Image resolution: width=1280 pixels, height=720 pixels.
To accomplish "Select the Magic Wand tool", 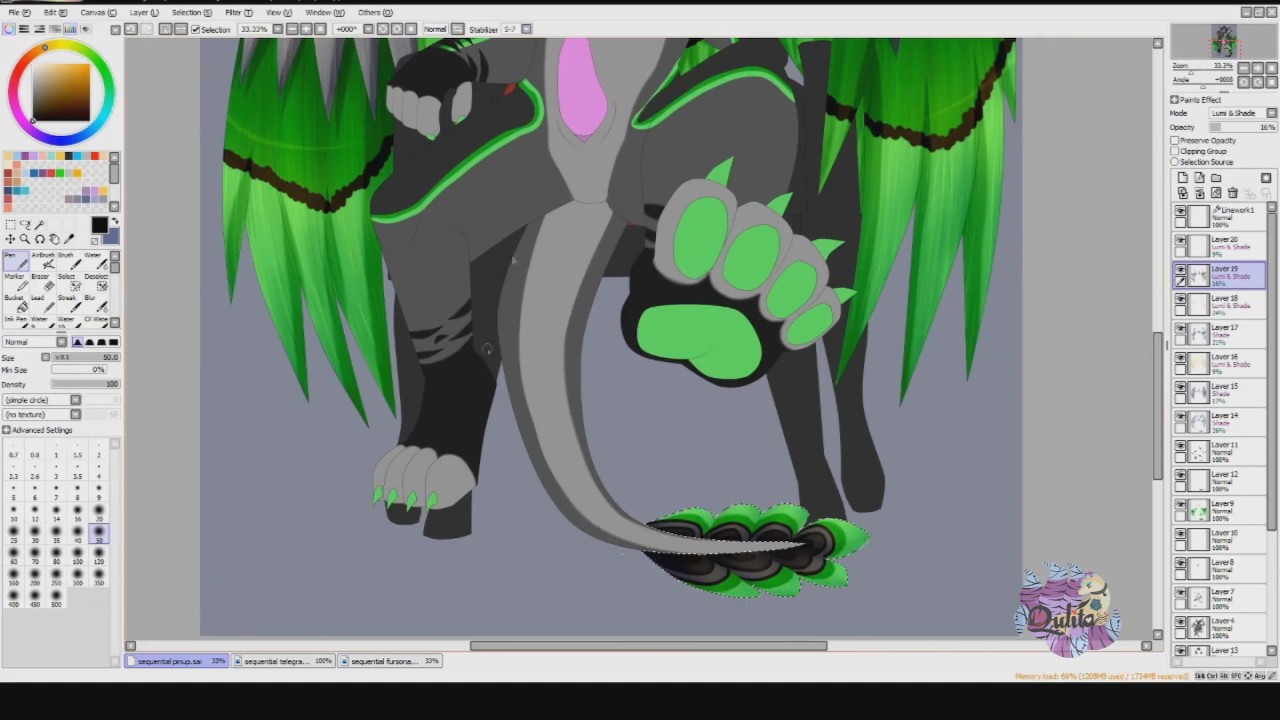I will (40, 226).
